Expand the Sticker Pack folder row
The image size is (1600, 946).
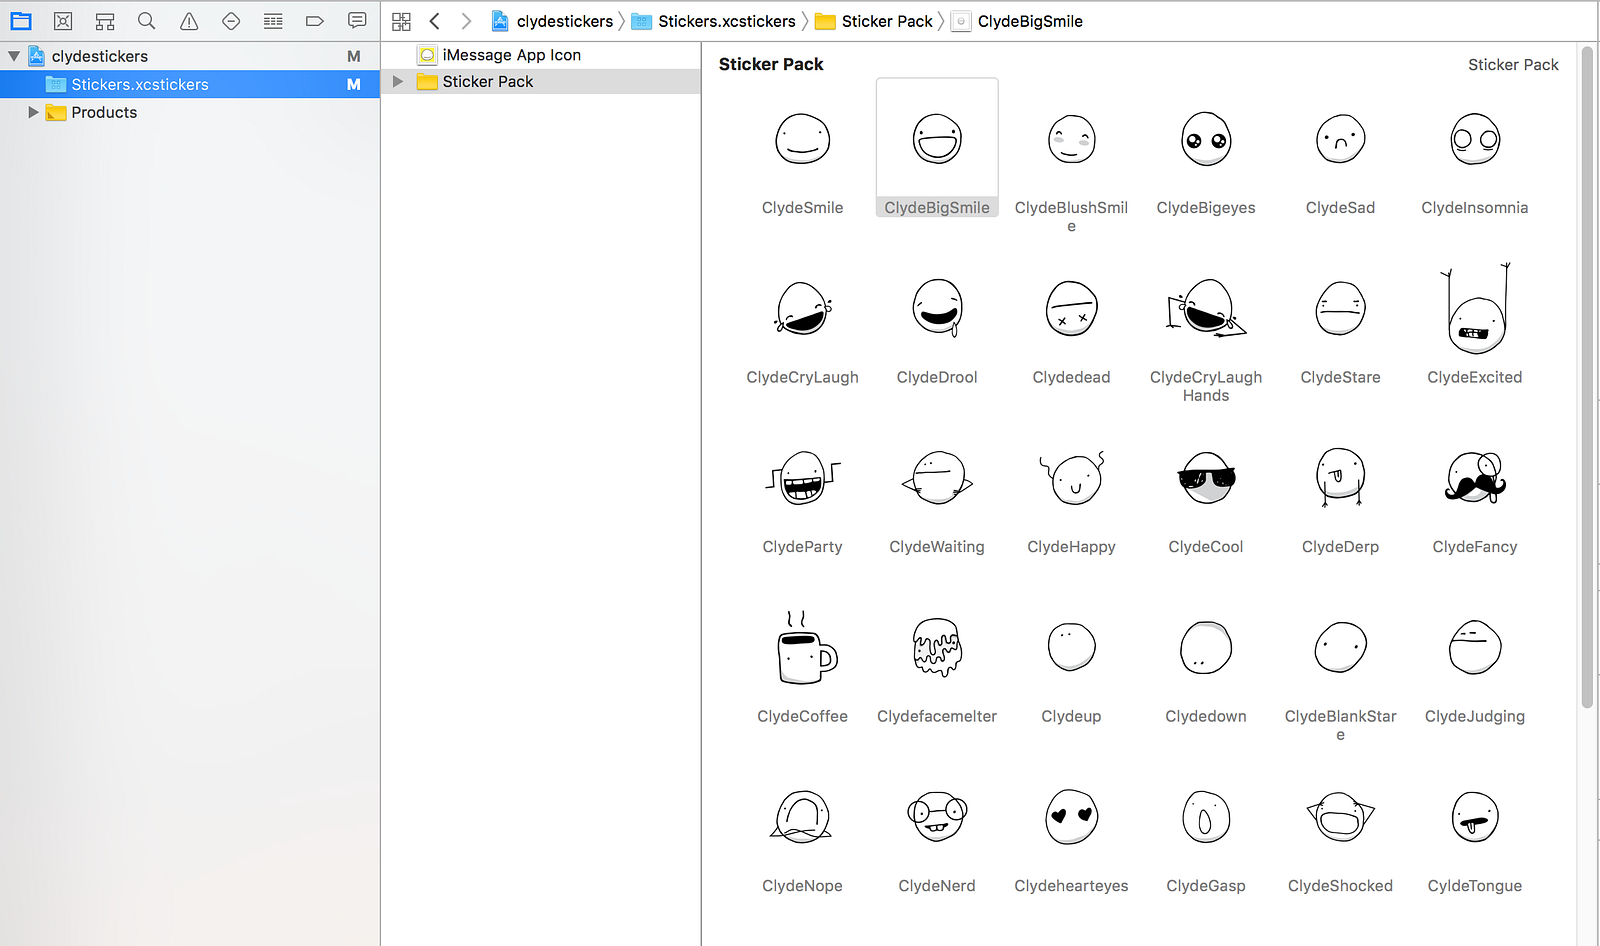click(398, 81)
